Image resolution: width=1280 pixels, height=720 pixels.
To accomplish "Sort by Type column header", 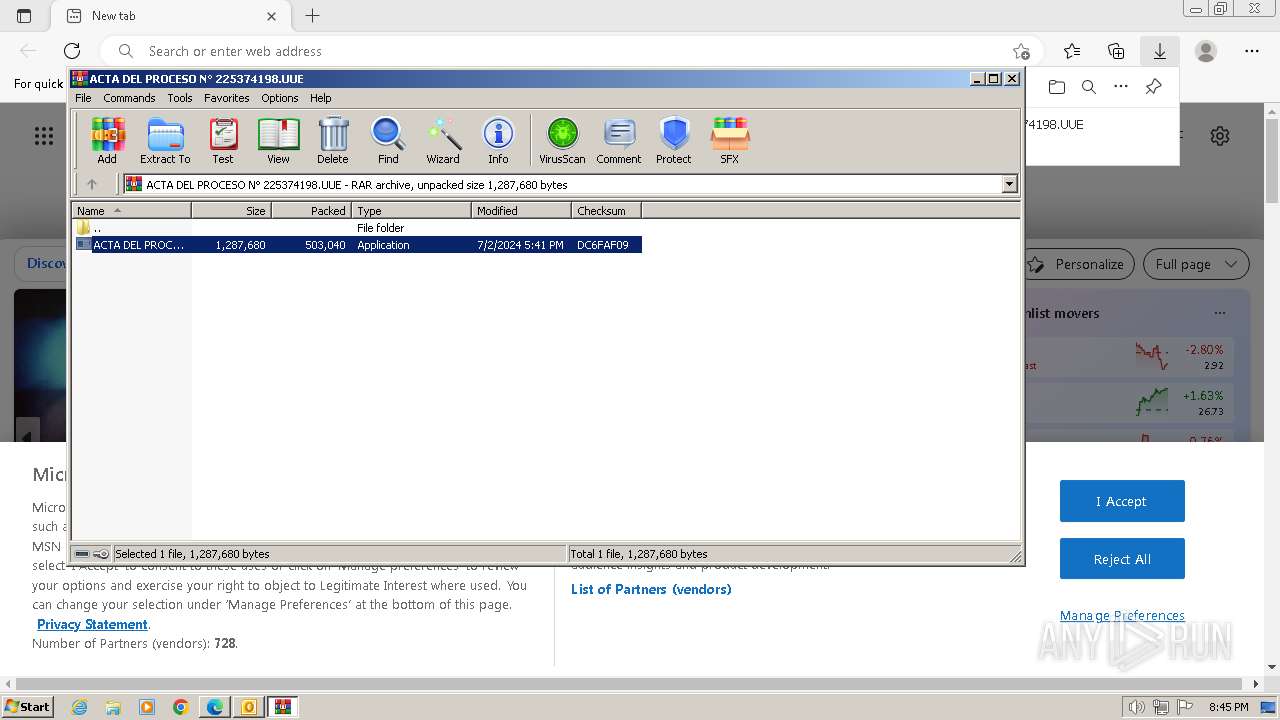I will coord(411,210).
